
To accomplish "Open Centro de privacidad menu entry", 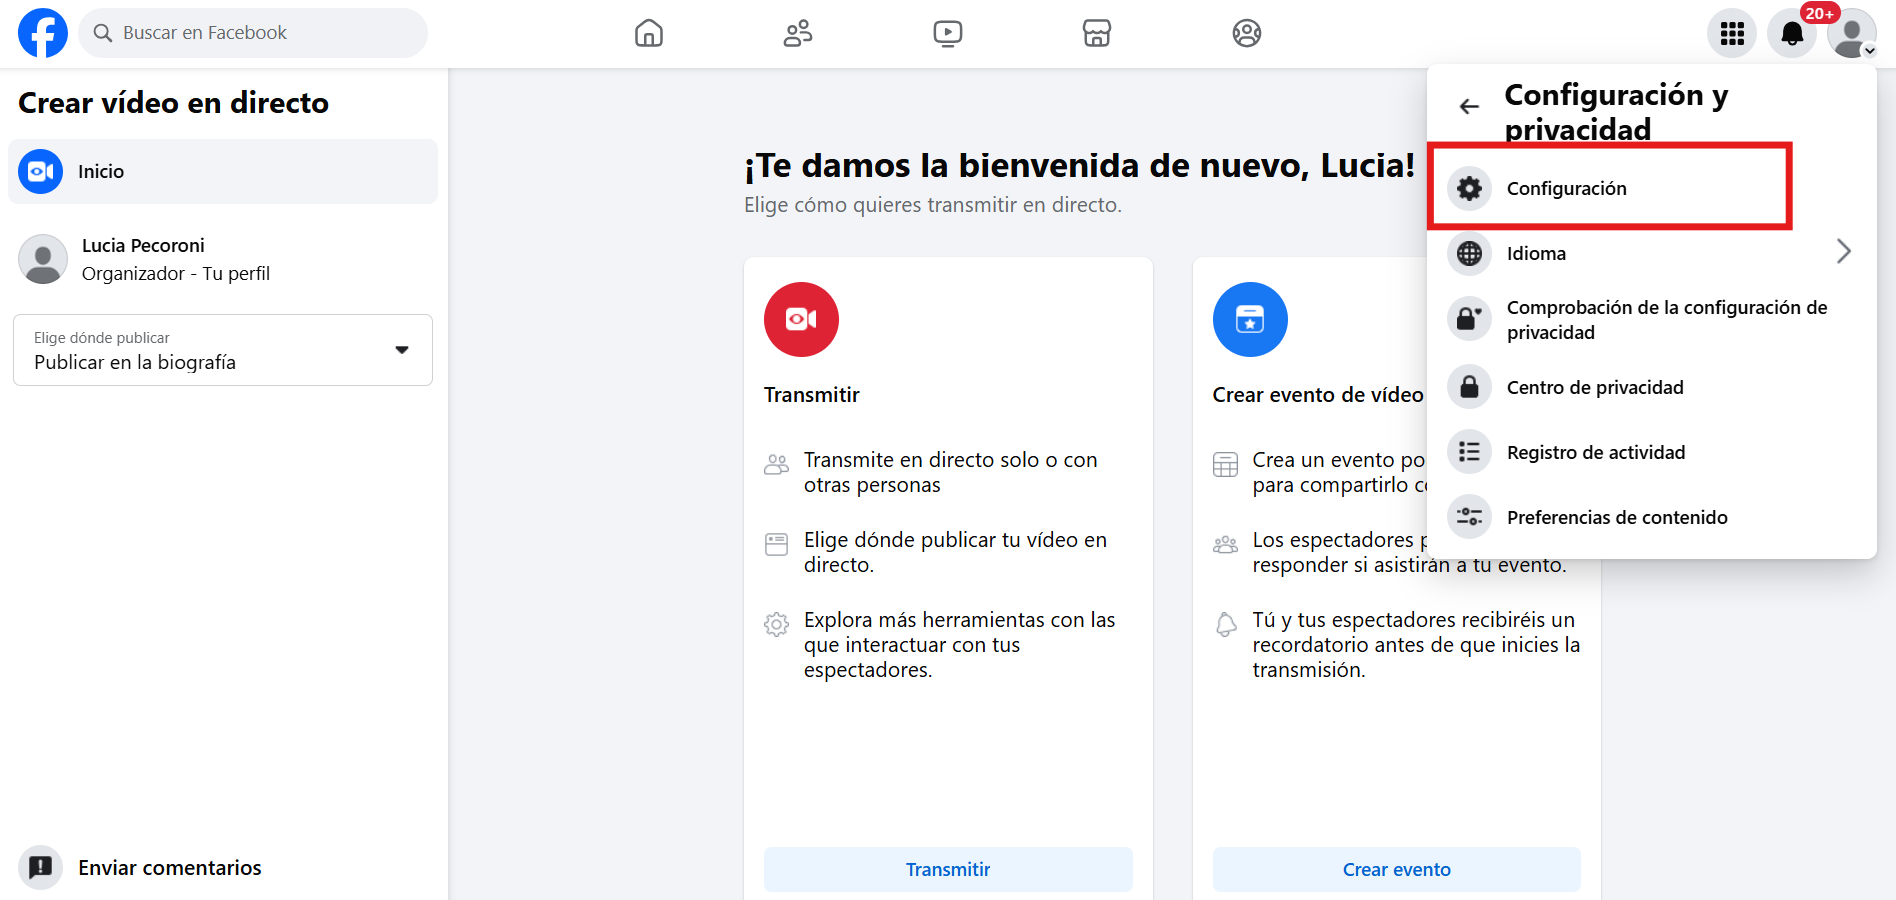I will point(1594,387).
